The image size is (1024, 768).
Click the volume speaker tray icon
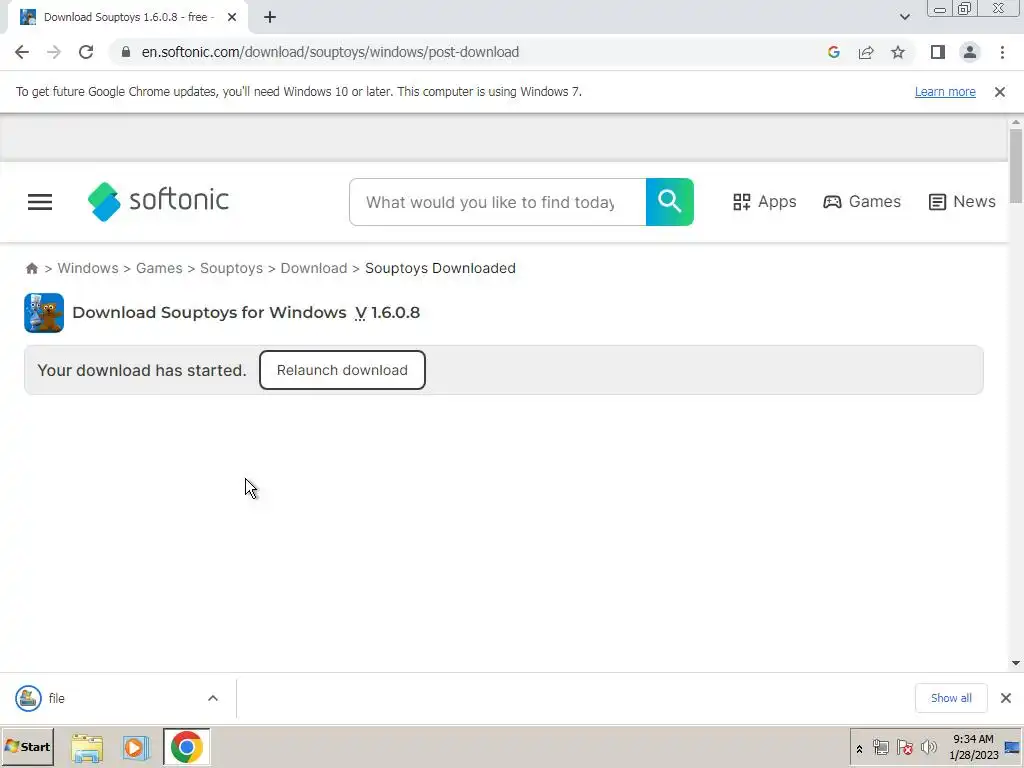[928, 747]
